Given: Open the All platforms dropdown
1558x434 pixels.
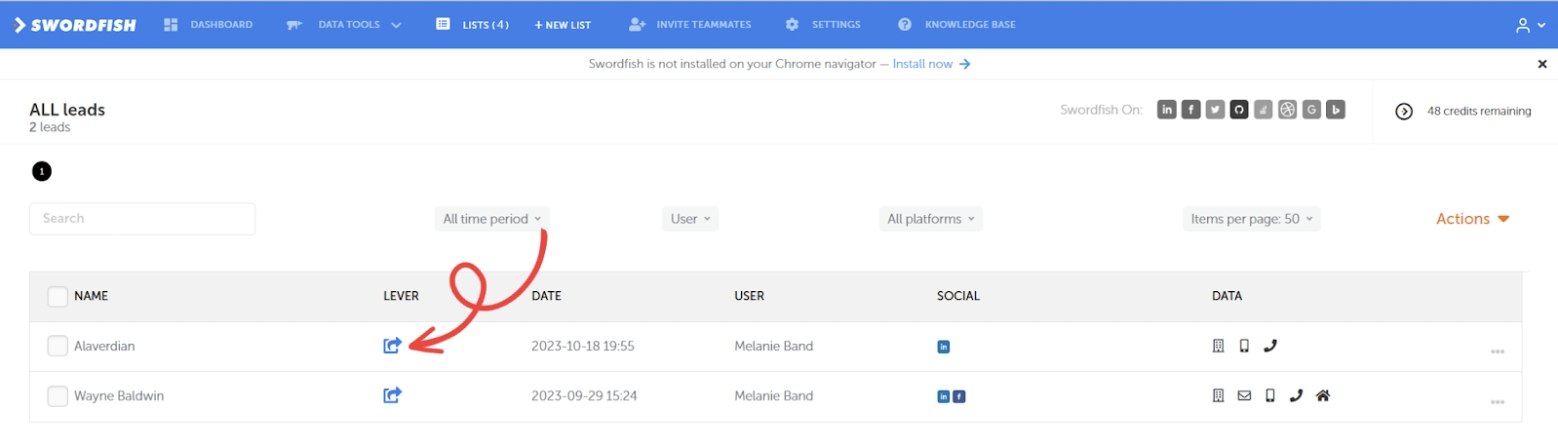Looking at the screenshot, I should pyautogui.click(x=930, y=219).
